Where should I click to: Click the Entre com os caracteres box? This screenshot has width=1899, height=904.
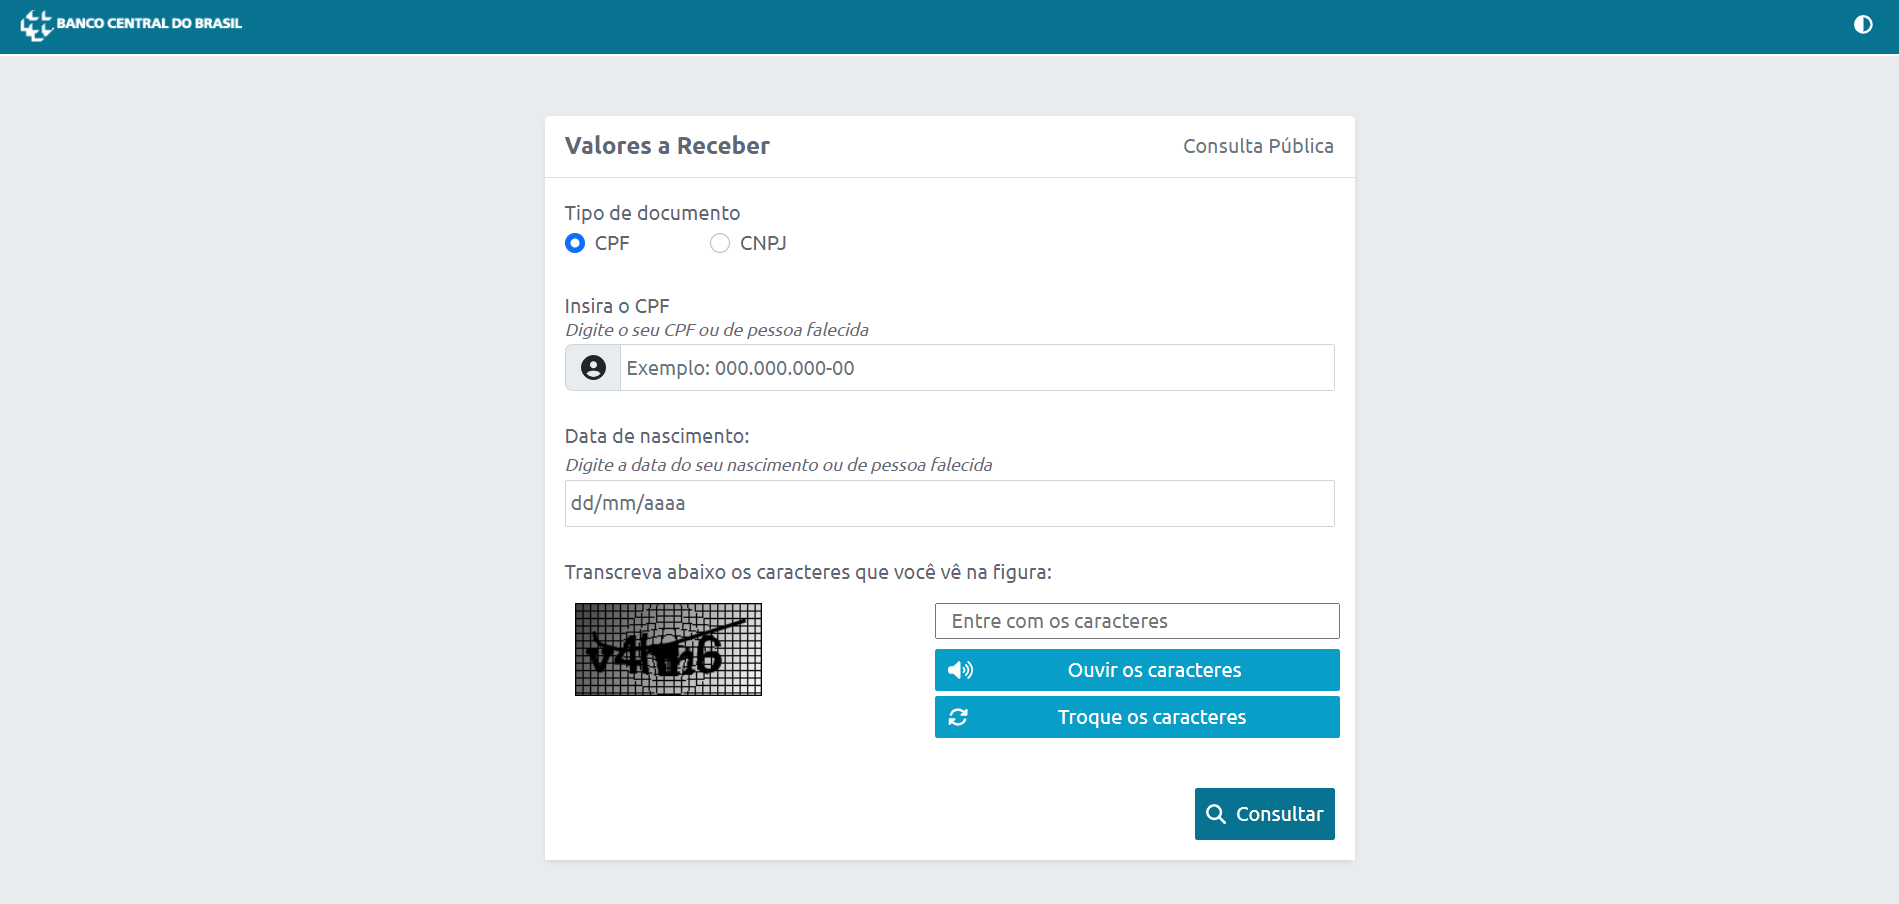(x=1136, y=620)
